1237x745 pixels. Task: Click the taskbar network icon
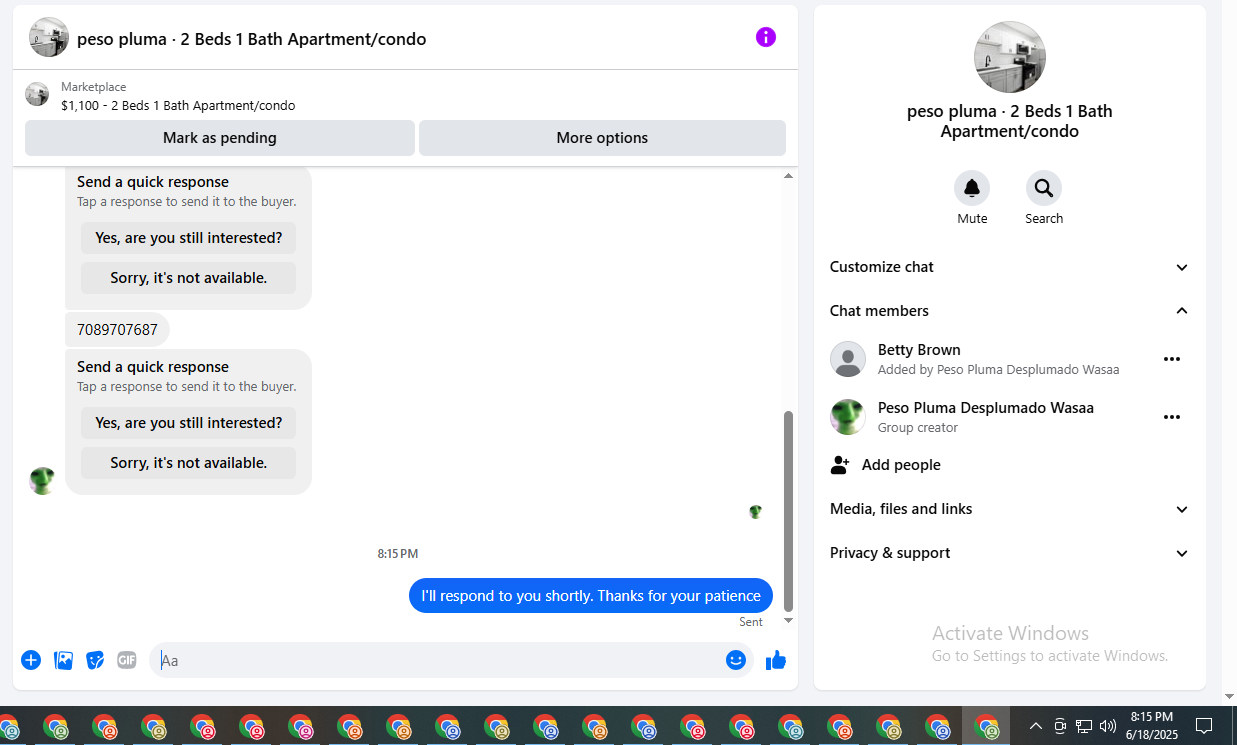[1084, 726]
